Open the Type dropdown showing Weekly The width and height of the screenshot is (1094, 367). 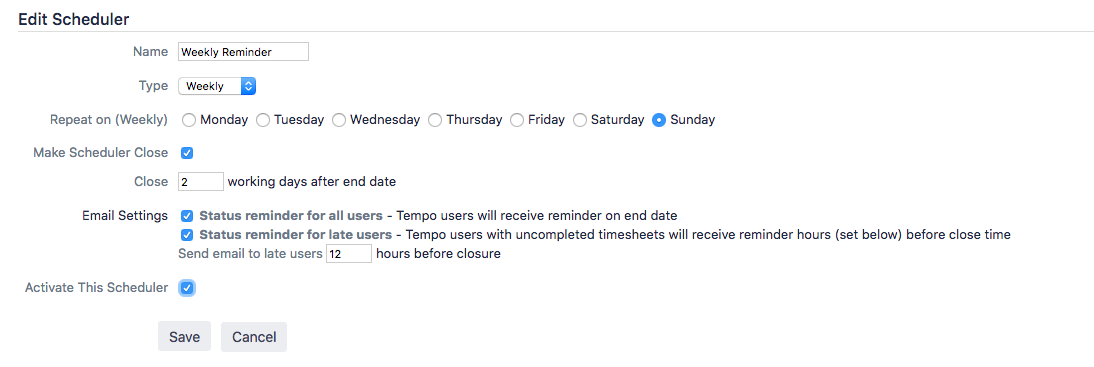(218, 86)
